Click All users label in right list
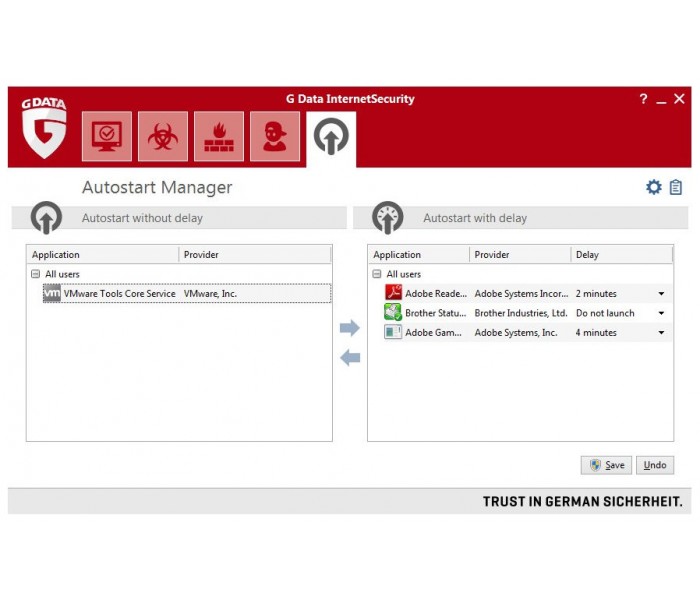700x600 pixels. (404, 274)
